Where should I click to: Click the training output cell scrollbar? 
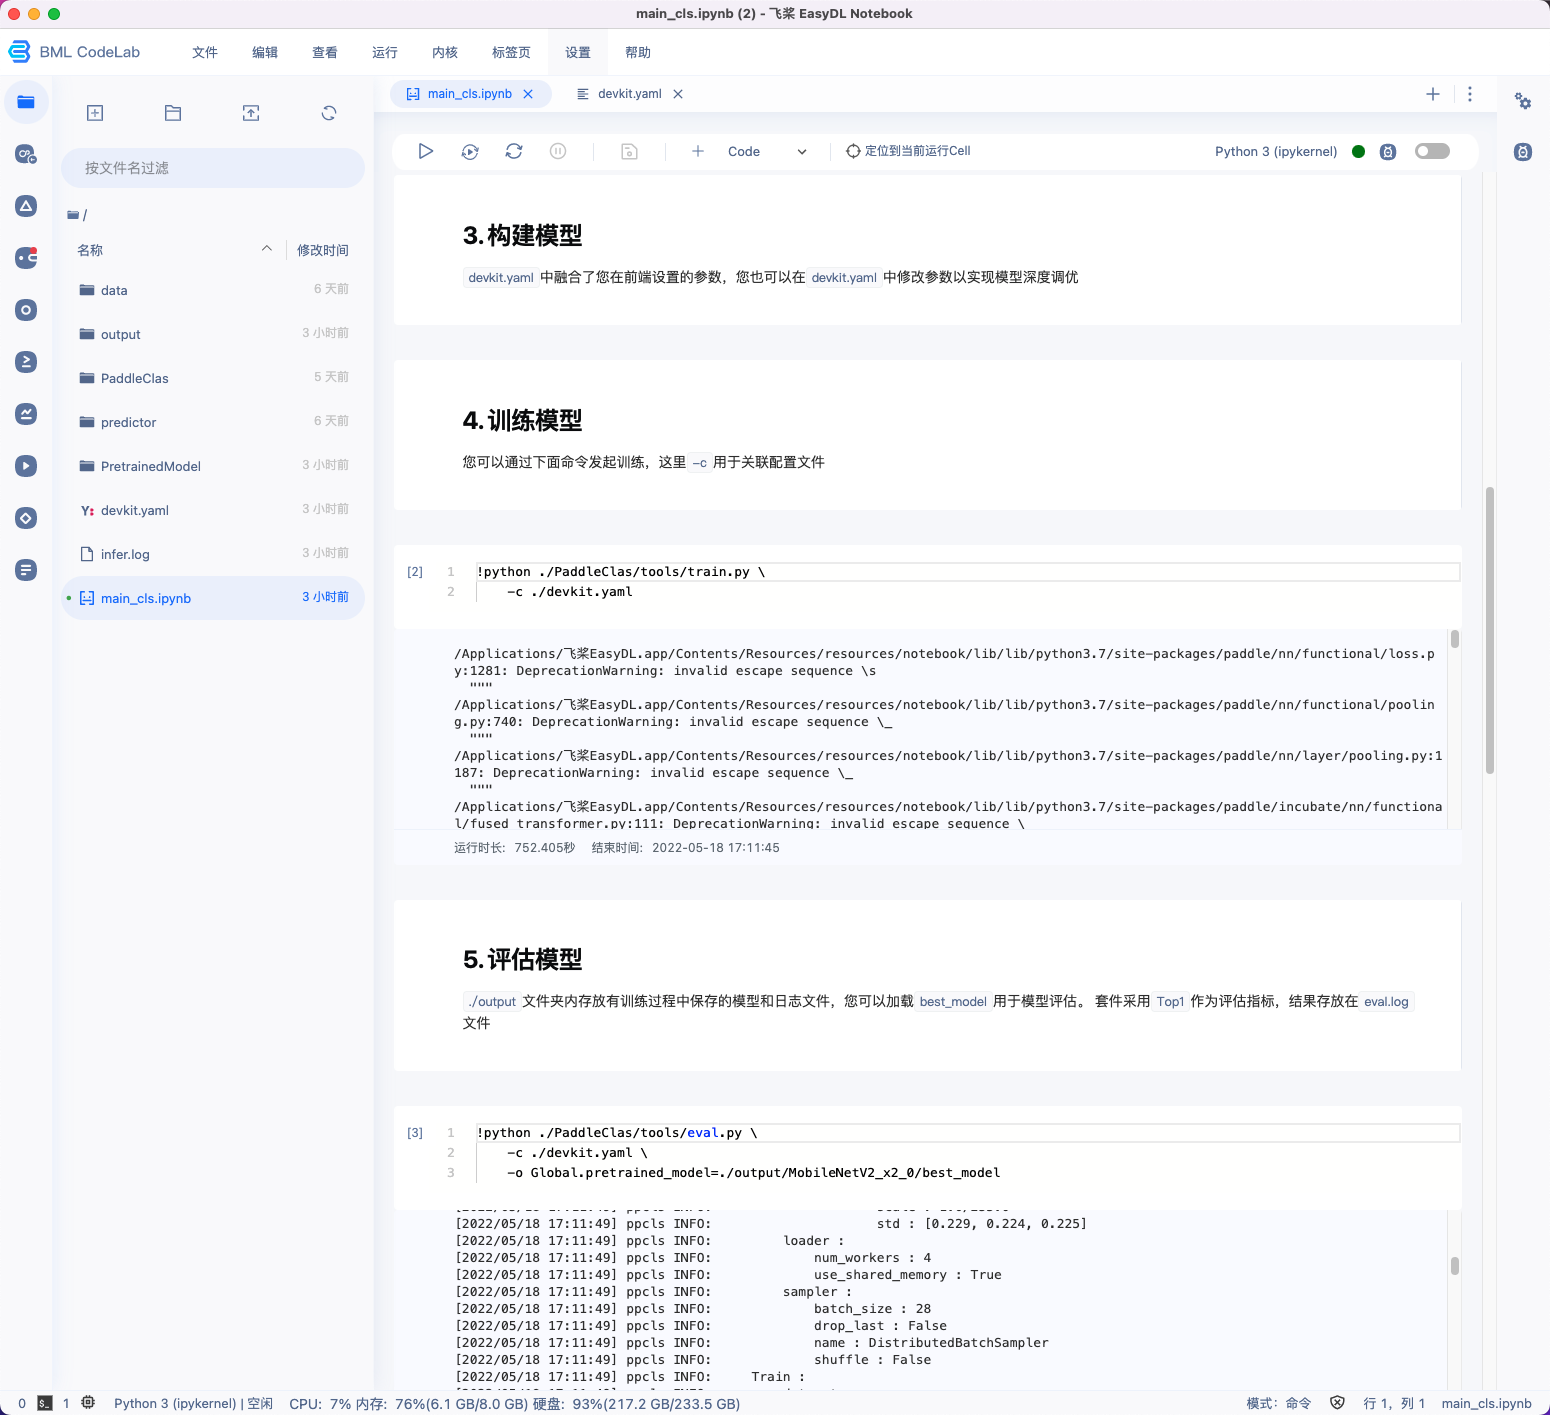[1454, 638]
